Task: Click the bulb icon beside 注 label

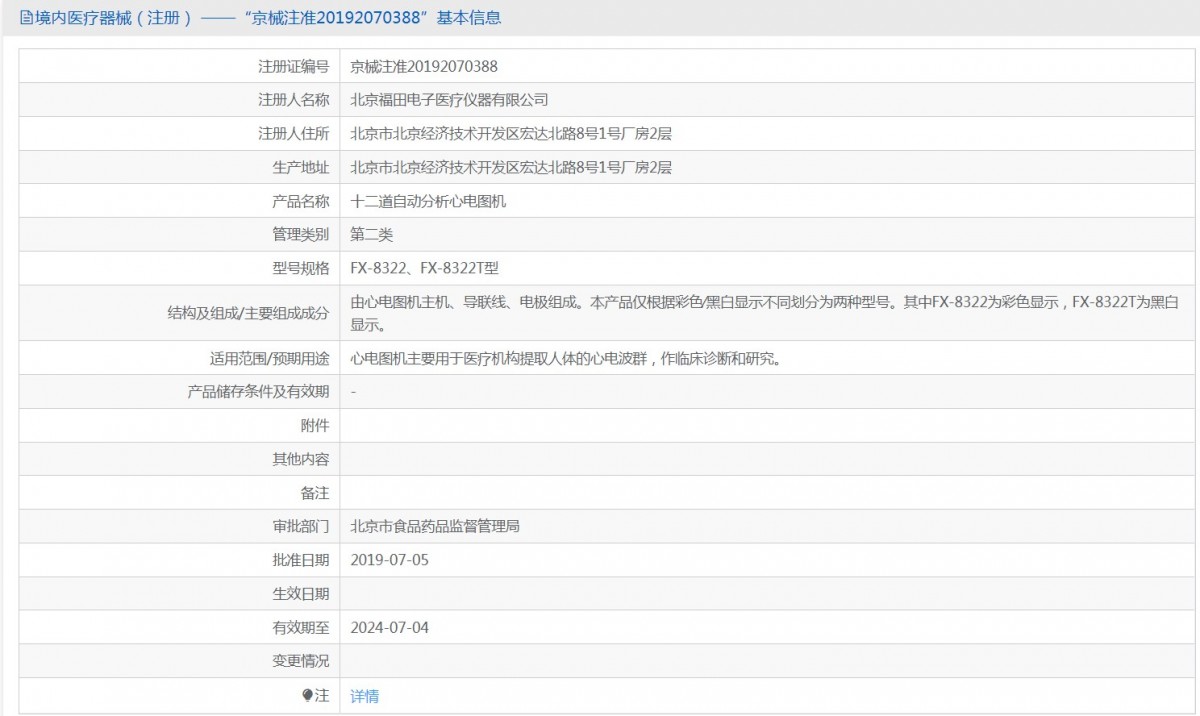Action: 308,695
